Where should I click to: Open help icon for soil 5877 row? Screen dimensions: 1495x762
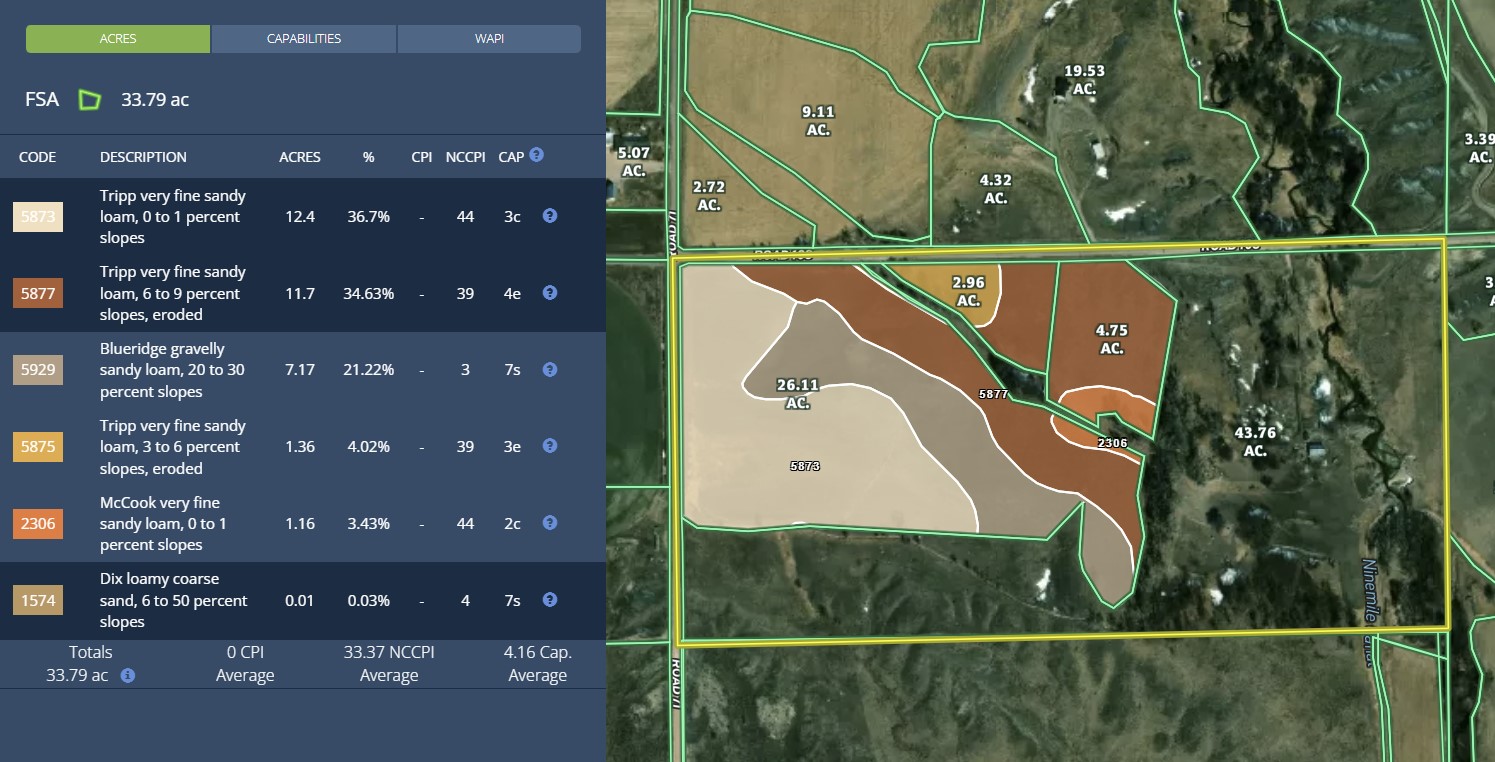point(549,293)
